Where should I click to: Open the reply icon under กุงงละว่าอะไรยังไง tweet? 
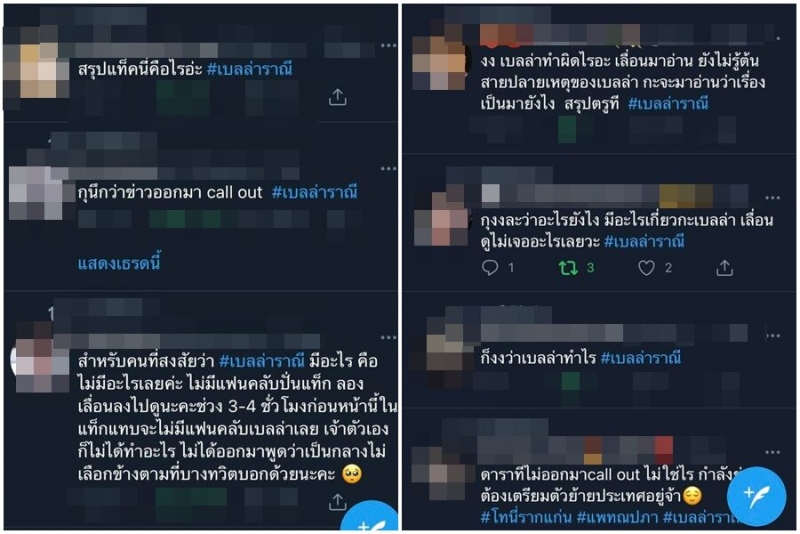tap(490, 268)
